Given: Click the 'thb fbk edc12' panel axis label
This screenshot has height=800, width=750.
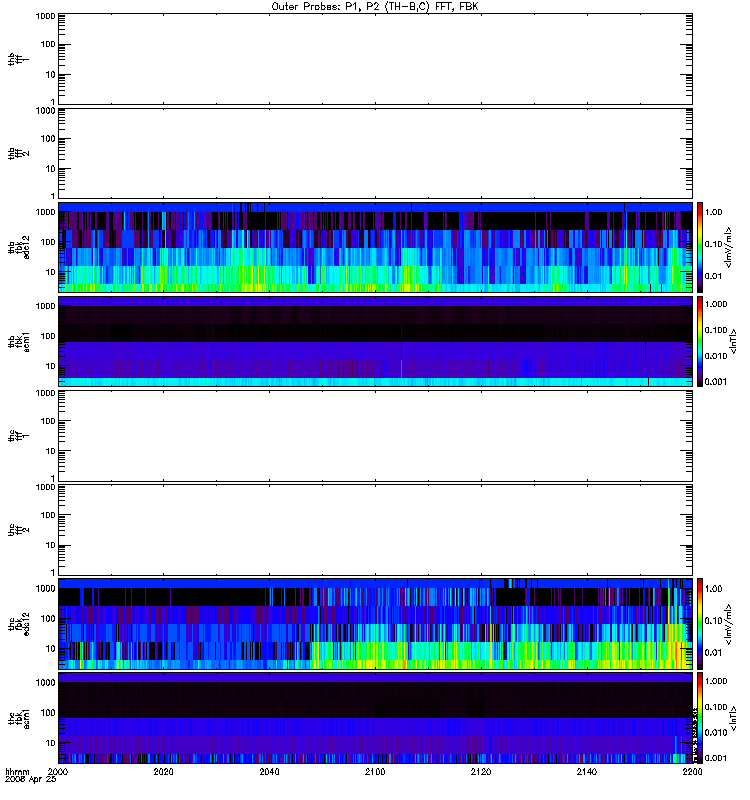Looking at the screenshot, I should coord(18,247).
